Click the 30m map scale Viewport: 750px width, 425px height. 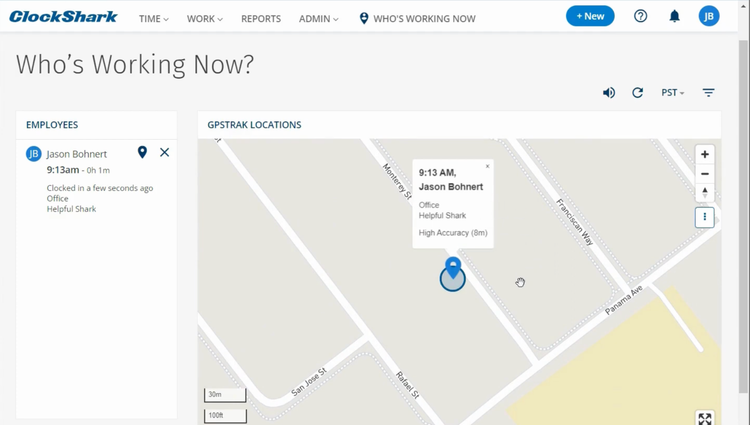click(x=225, y=395)
